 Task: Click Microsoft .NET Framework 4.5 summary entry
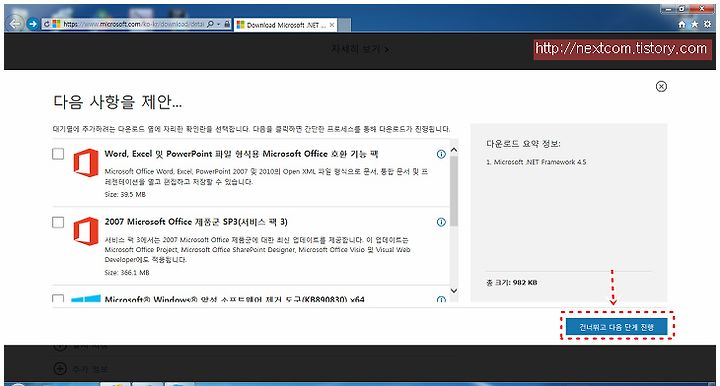(x=536, y=162)
